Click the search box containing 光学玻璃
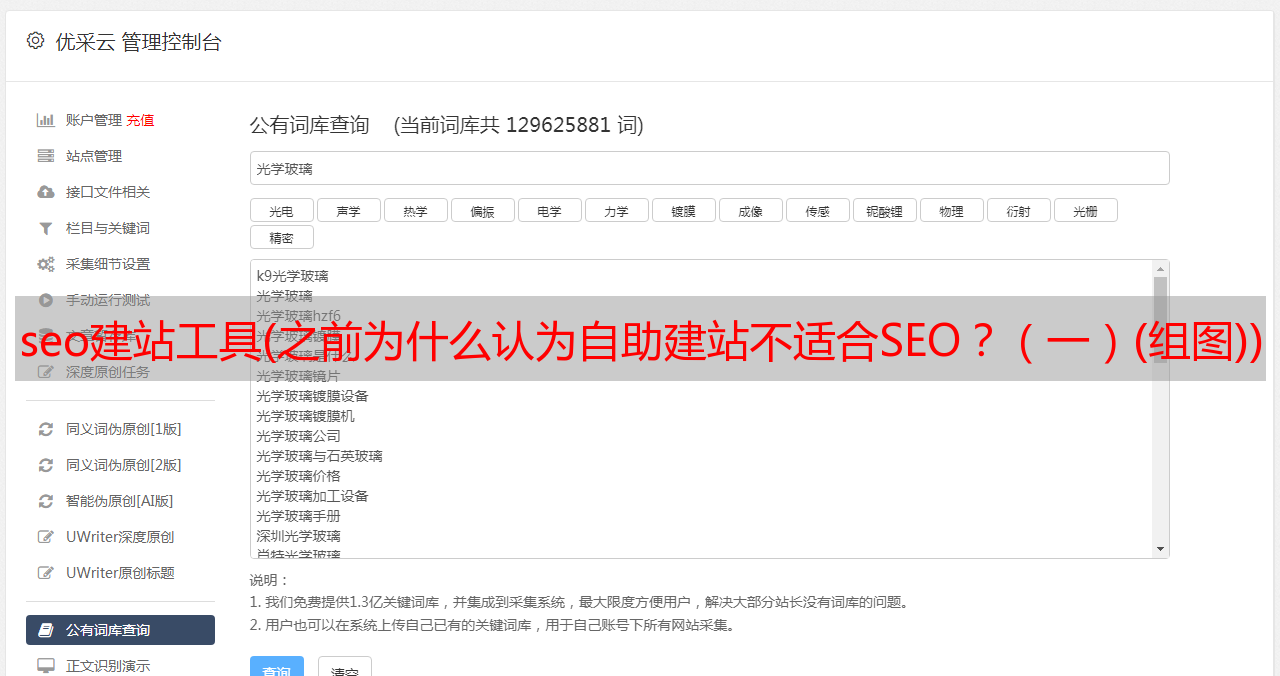This screenshot has height=676, width=1280. (x=709, y=168)
